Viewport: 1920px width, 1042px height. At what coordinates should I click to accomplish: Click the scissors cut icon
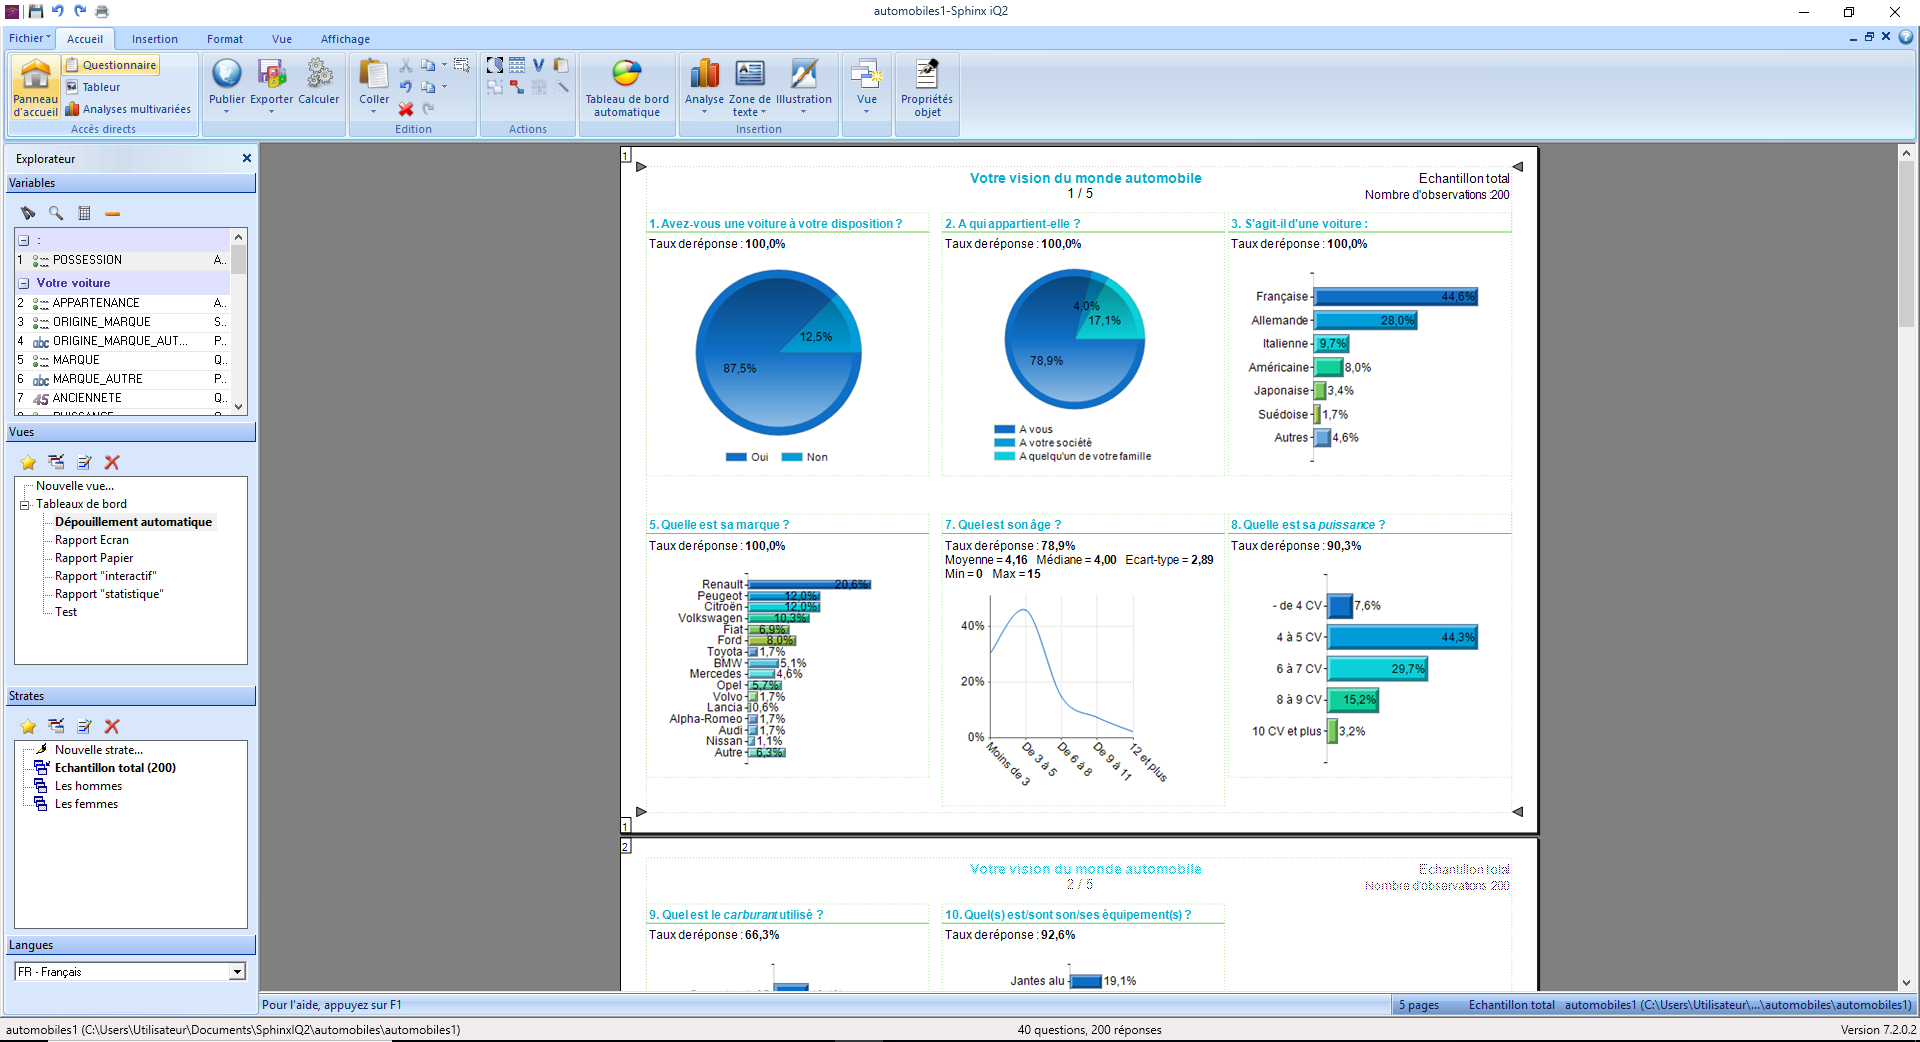click(406, 65)
